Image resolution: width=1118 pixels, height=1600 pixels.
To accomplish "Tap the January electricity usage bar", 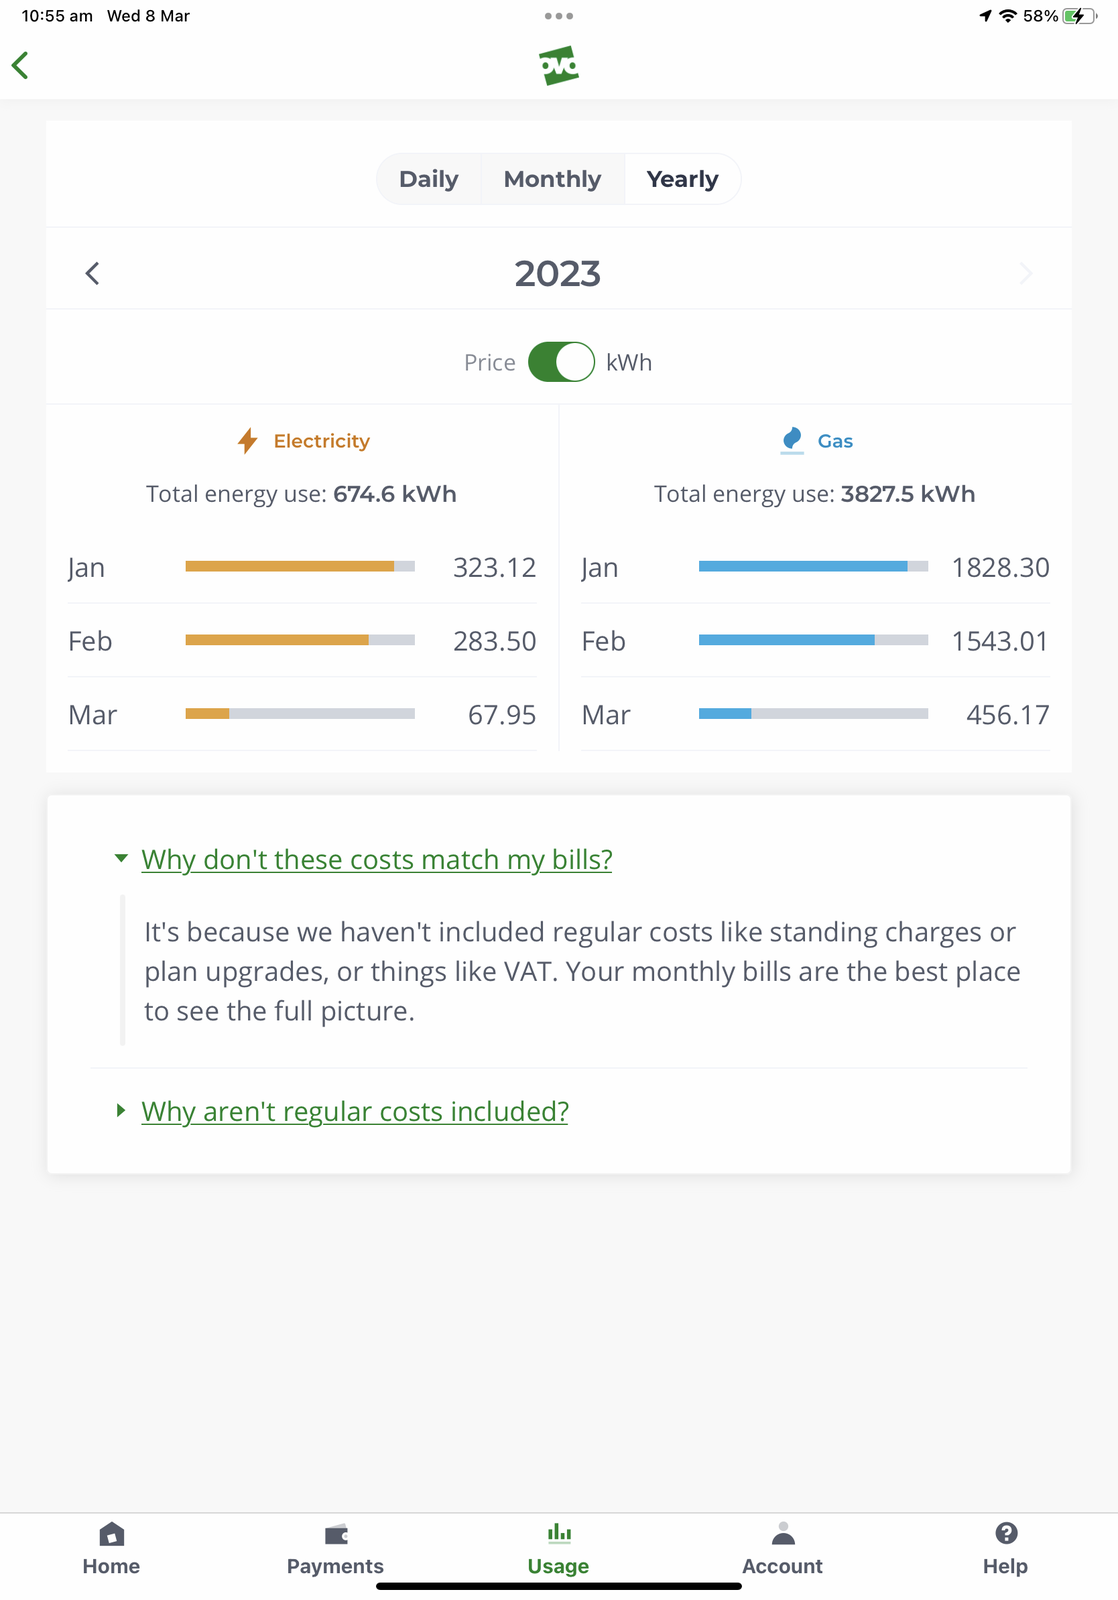I will [x=300, y=567].
